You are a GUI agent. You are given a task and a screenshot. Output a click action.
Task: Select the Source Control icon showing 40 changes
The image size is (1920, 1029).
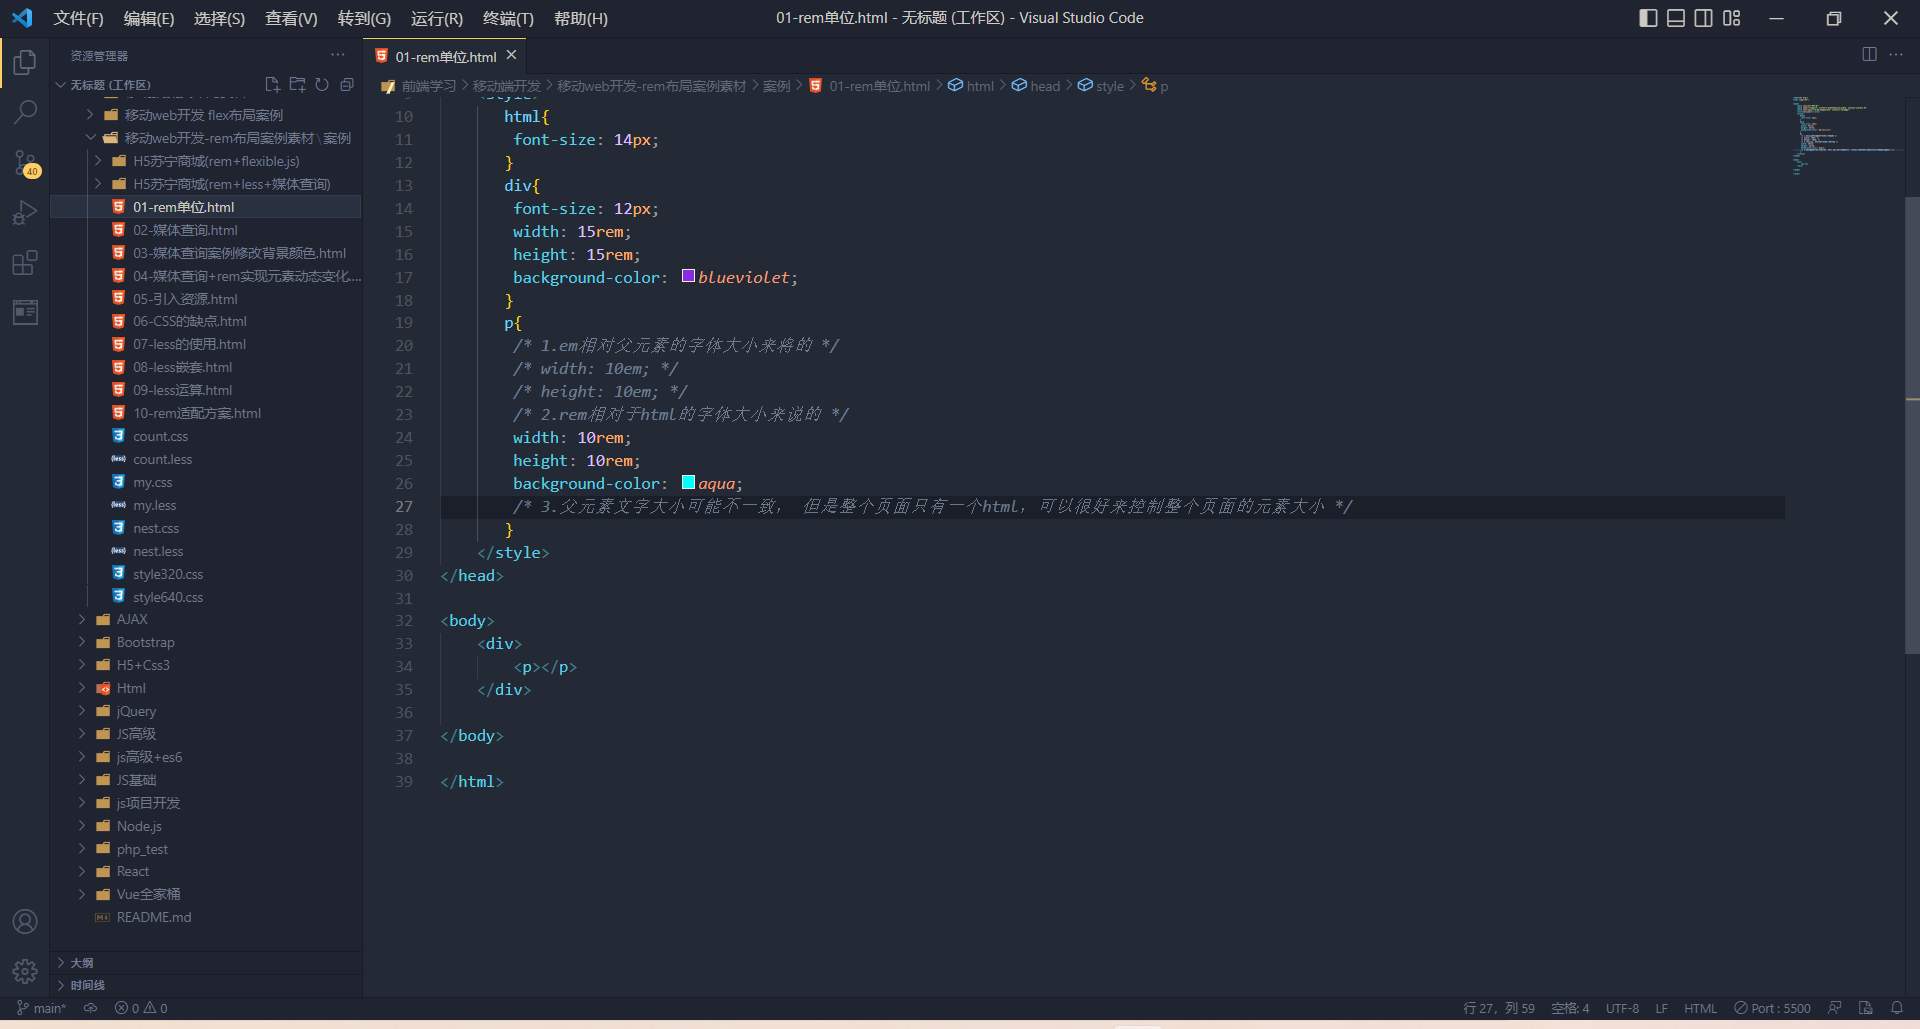tap(25, 163)
